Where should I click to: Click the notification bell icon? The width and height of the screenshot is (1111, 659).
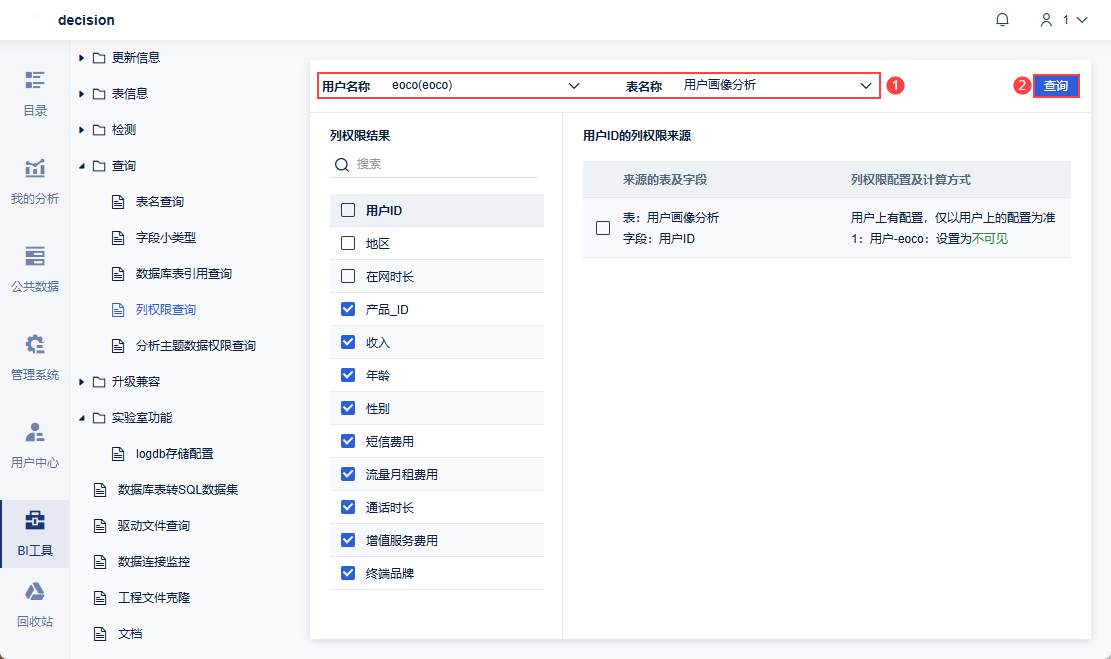point(1002,20)
